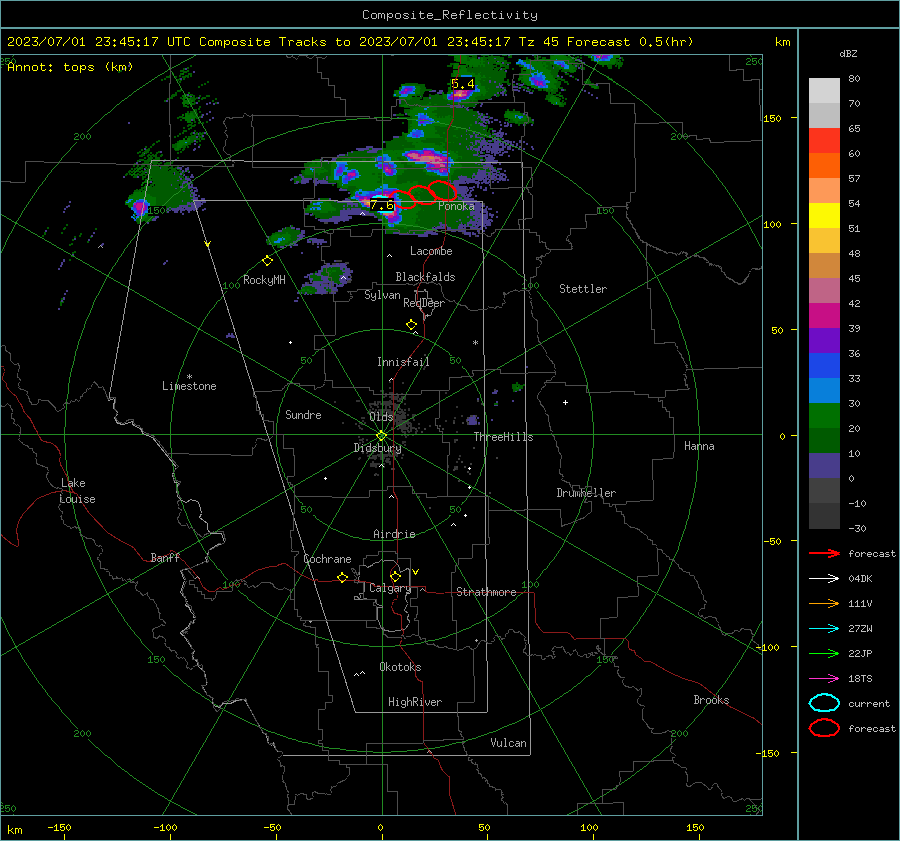Pick the purple 36-39 dBZ color band
The image size is (900, 841).
824,340
